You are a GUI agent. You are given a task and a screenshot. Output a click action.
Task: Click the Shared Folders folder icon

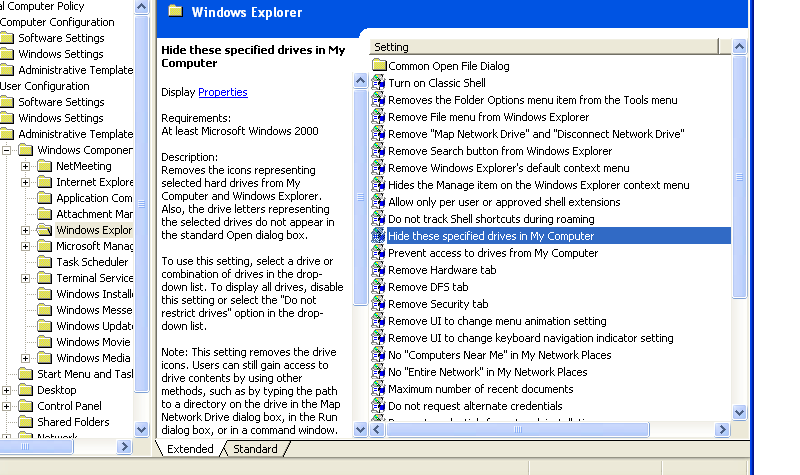(x=26, y=421)
